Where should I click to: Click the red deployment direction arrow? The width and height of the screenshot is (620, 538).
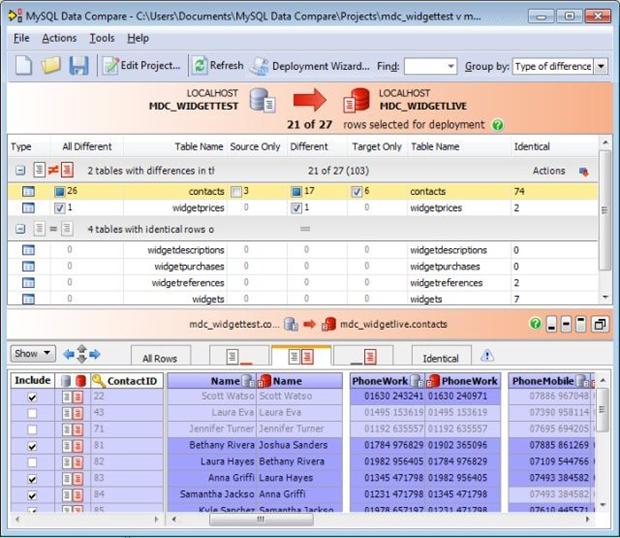310,100
